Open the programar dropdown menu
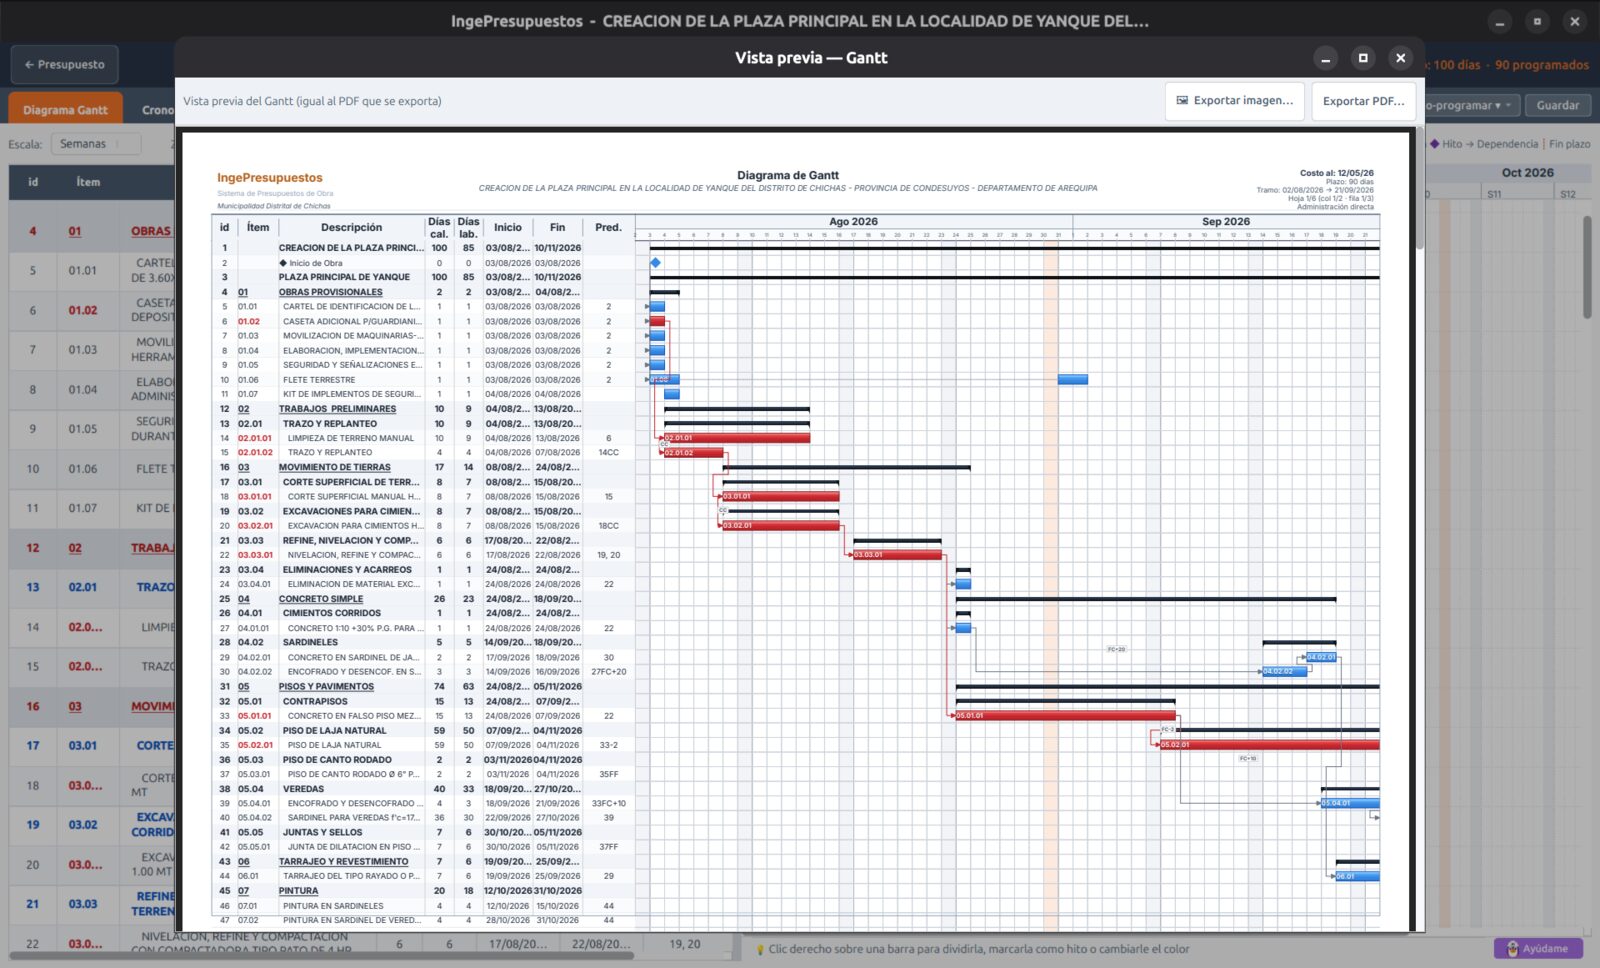Viewport: 1600px width, 968px height. coord(1470,105)
